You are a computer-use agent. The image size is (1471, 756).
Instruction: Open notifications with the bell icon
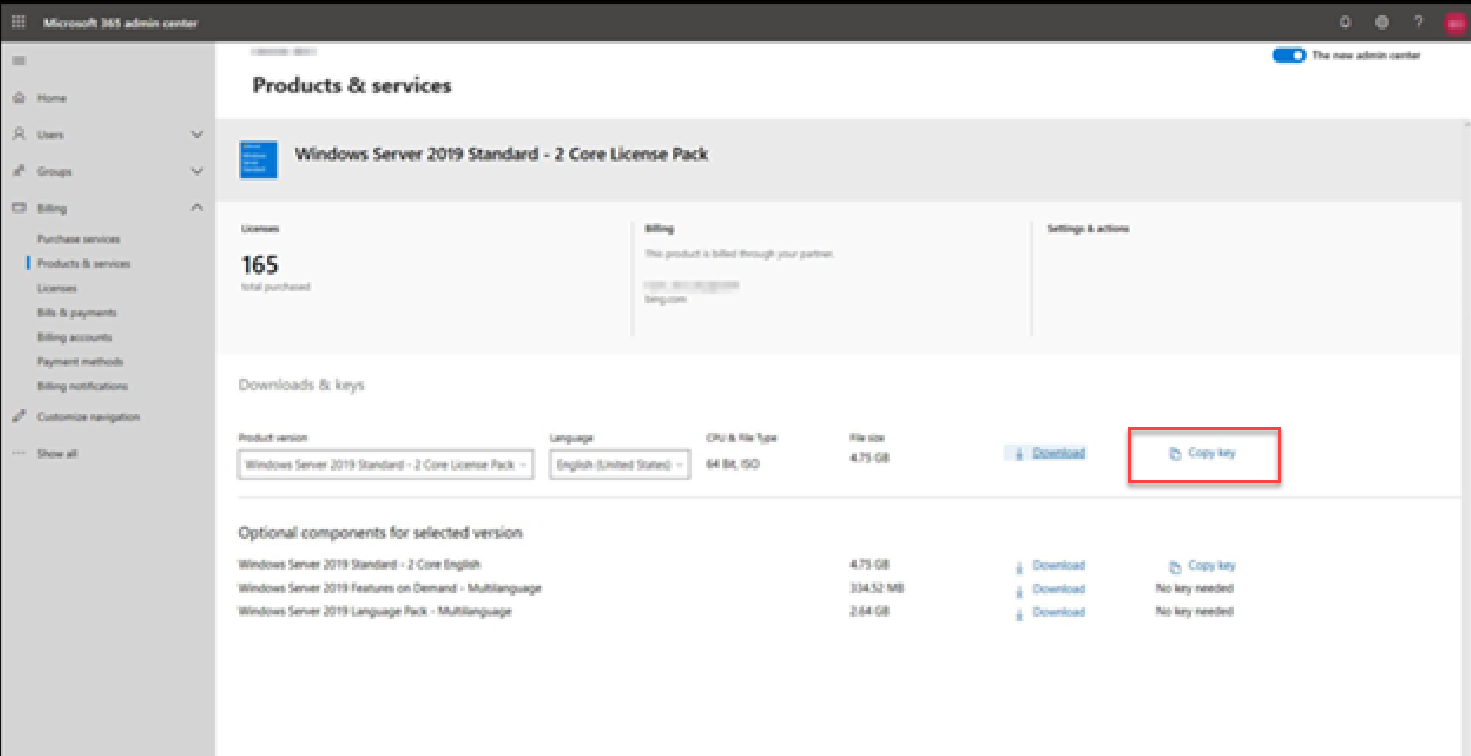click(1345, 21)
